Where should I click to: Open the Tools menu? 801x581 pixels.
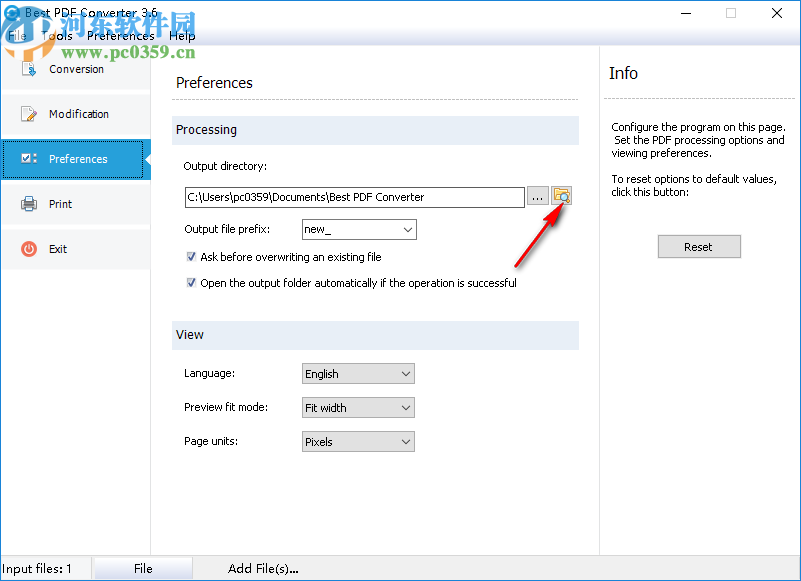tap(57, 35)
